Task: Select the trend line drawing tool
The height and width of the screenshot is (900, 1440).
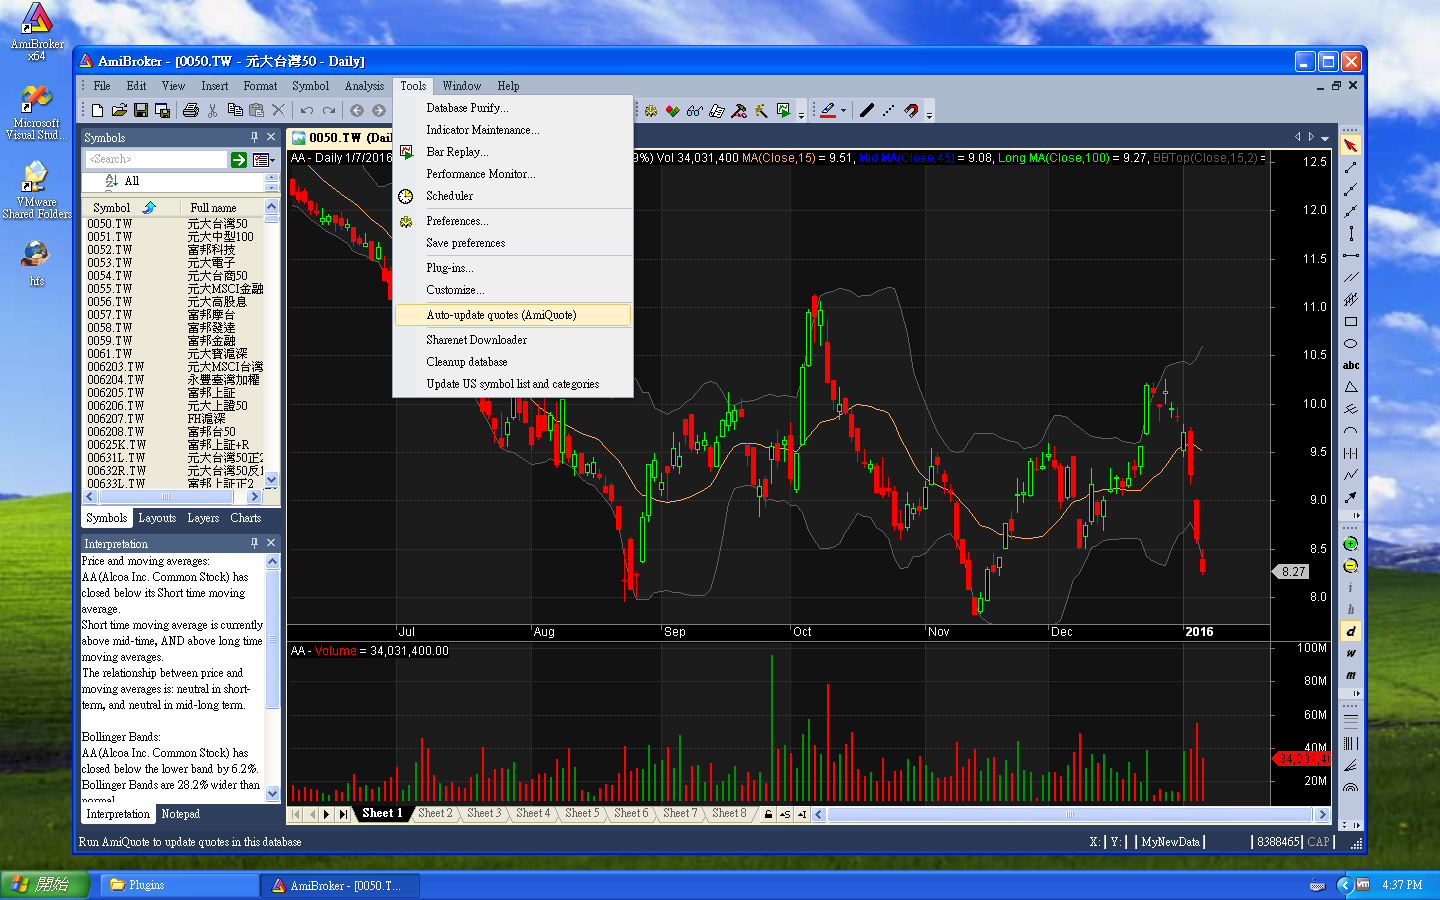Action: [1351, 167]
